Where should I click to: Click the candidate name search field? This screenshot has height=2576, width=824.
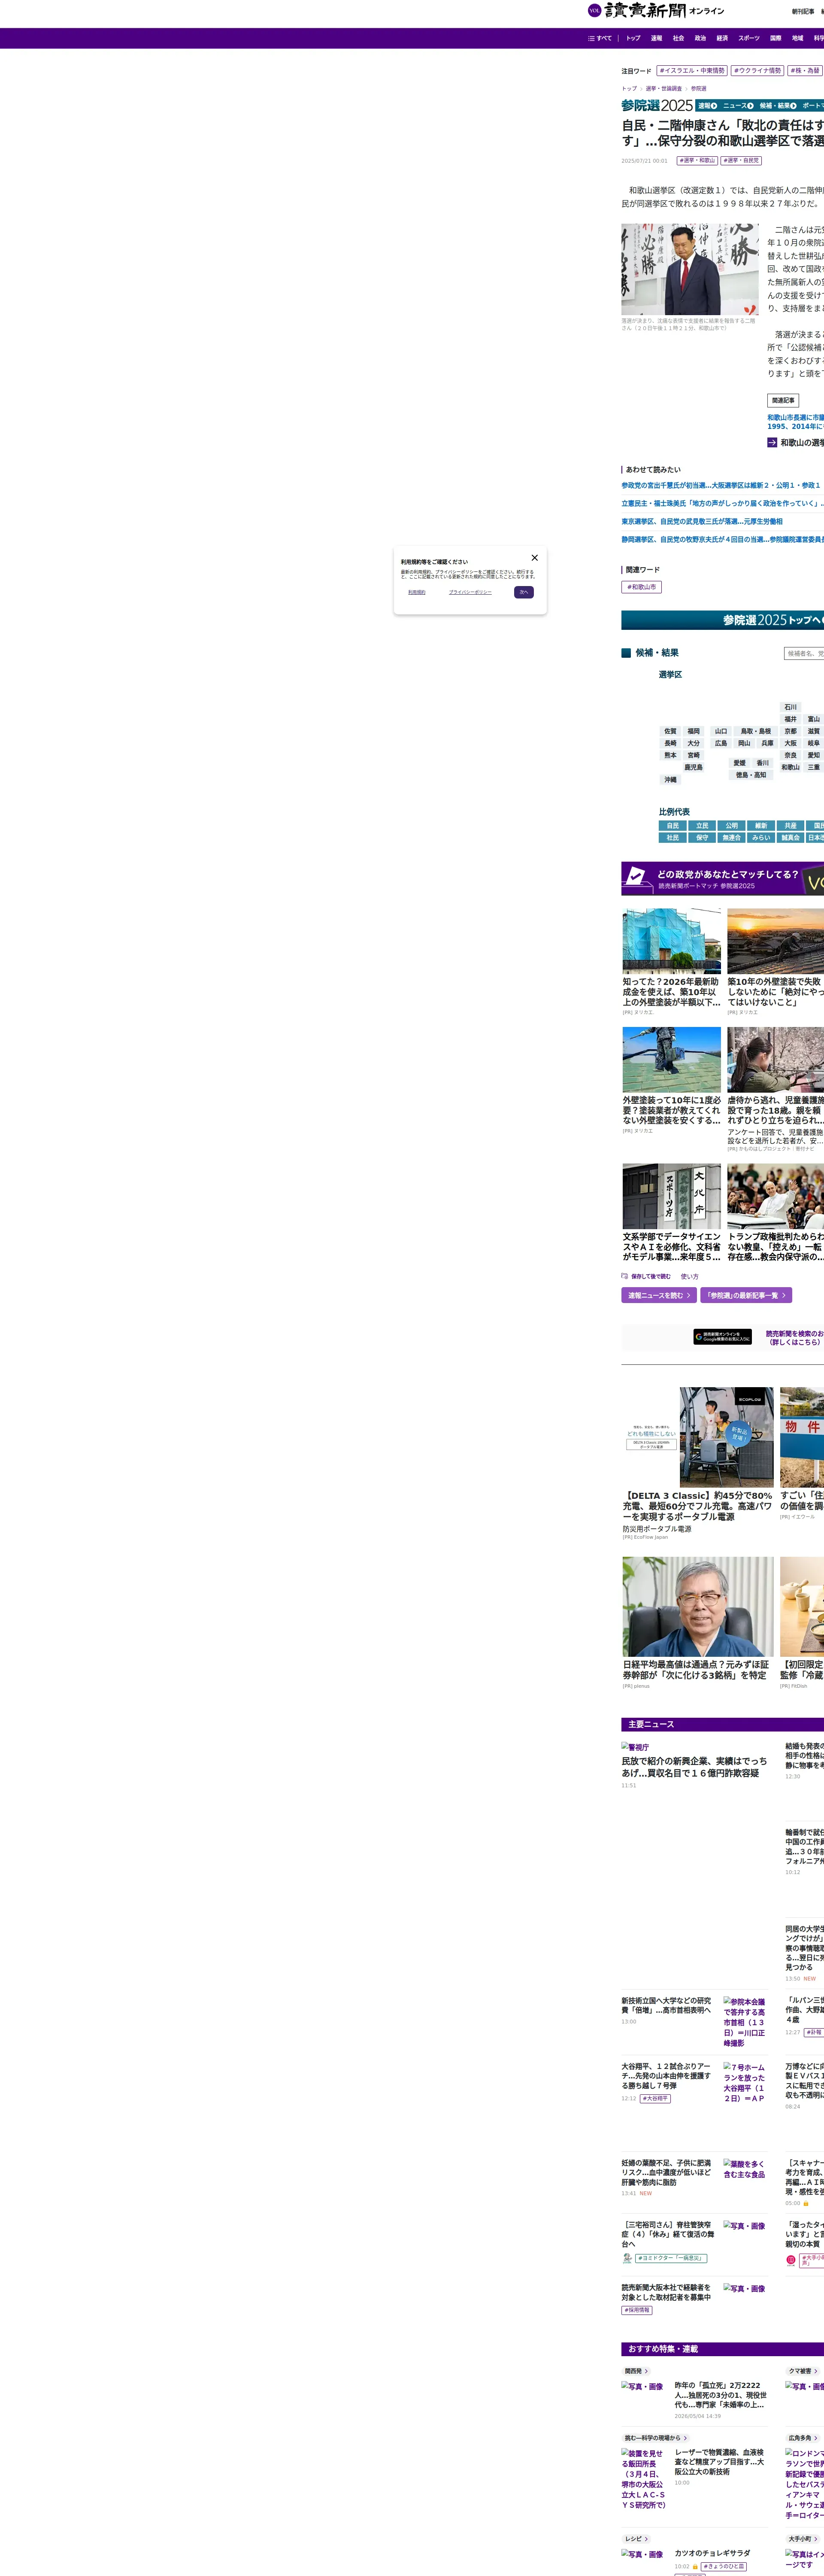coord(804,654)
